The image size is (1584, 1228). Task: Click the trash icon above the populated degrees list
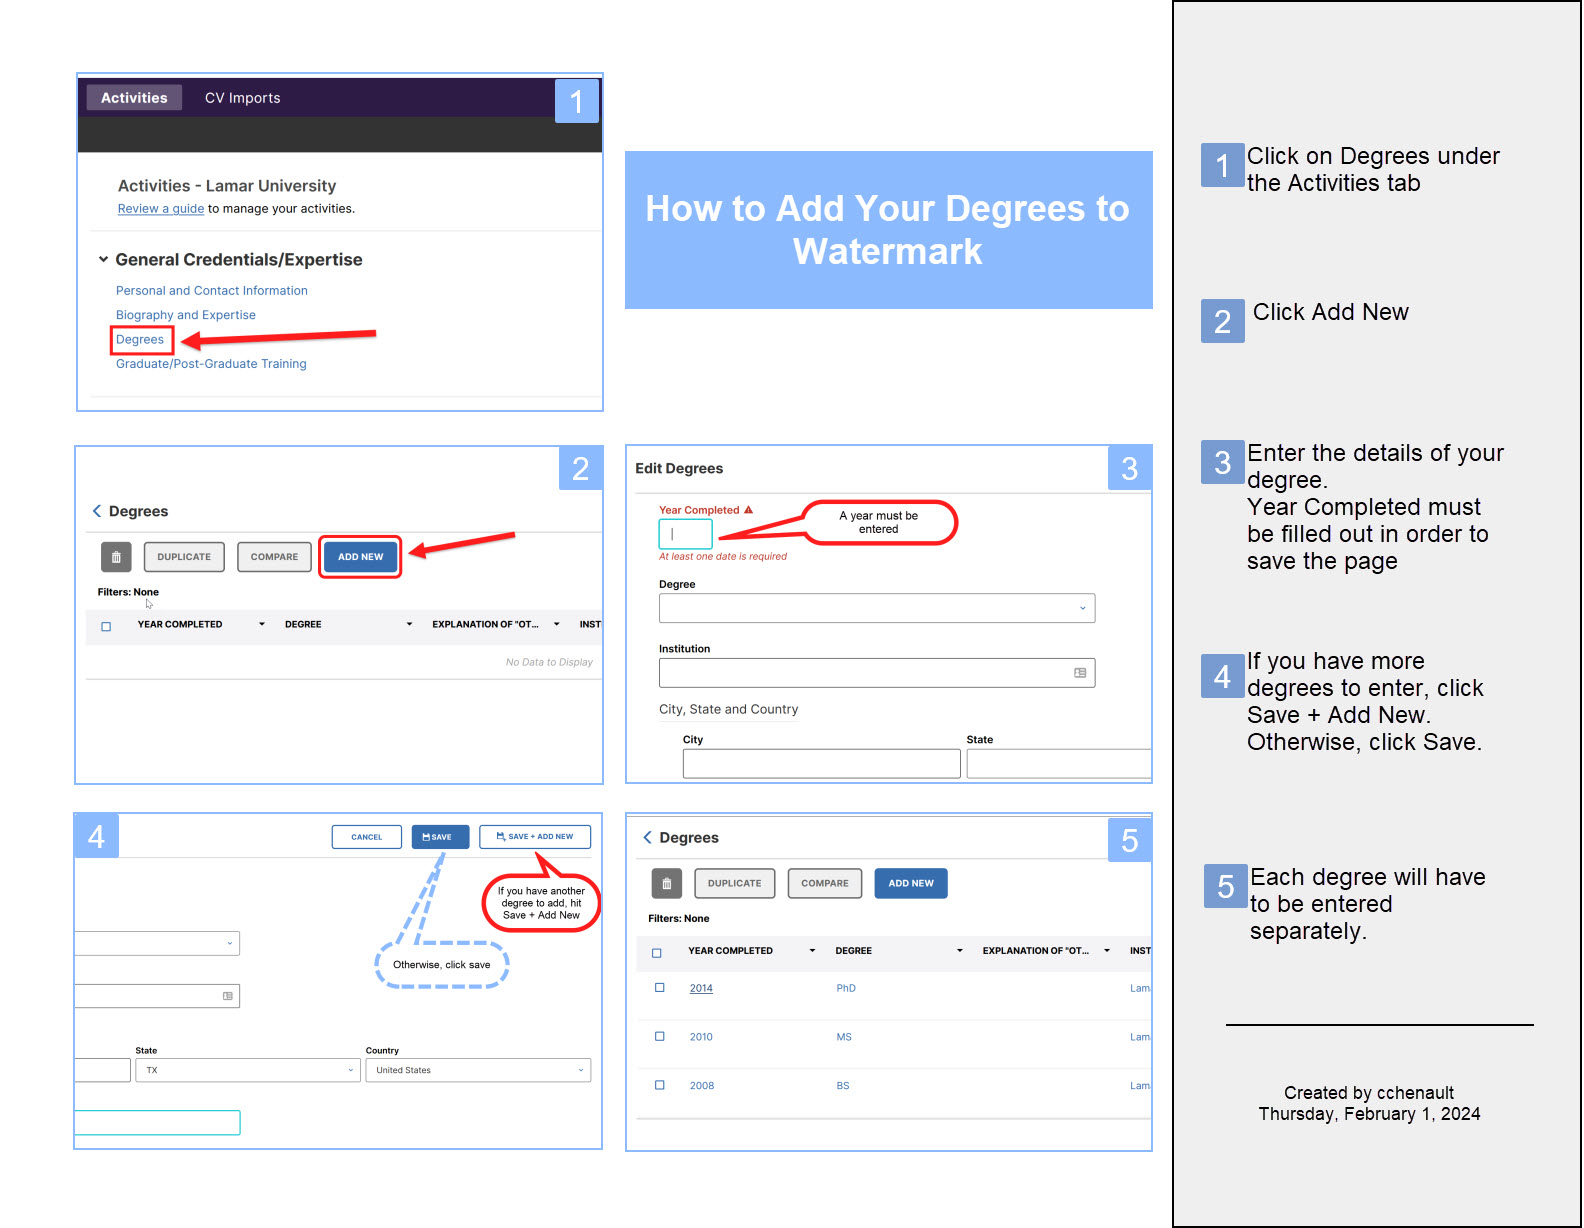(x=667, y=884)
